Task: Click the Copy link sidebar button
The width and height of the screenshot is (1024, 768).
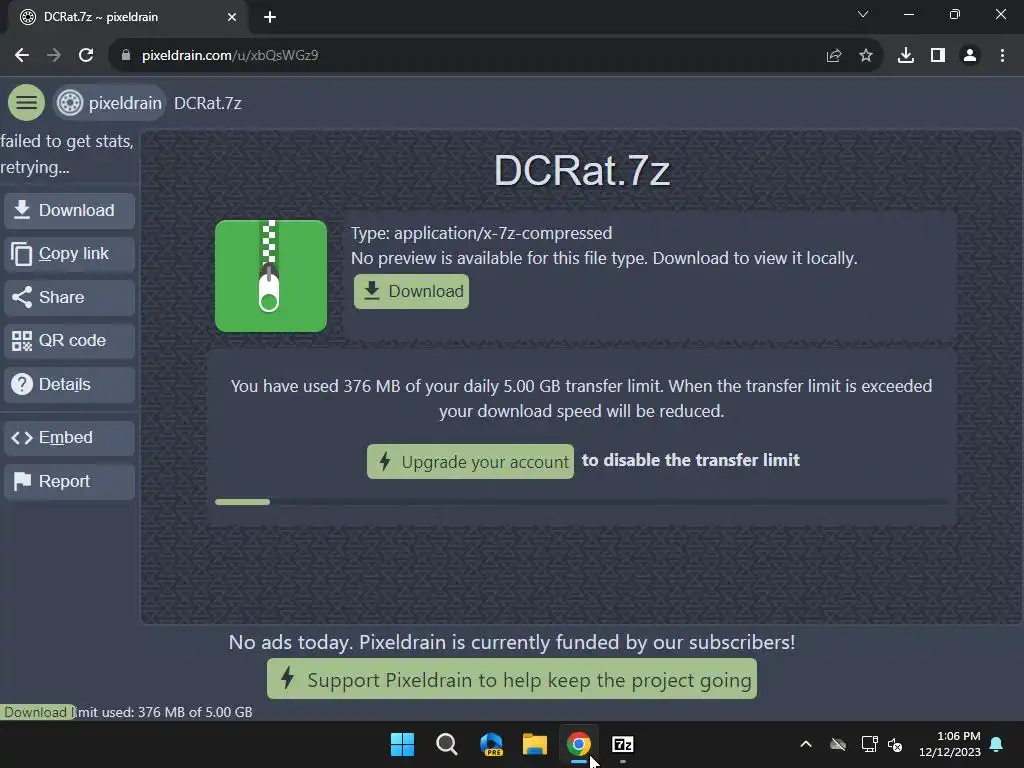Action: (x=69, y=253)
